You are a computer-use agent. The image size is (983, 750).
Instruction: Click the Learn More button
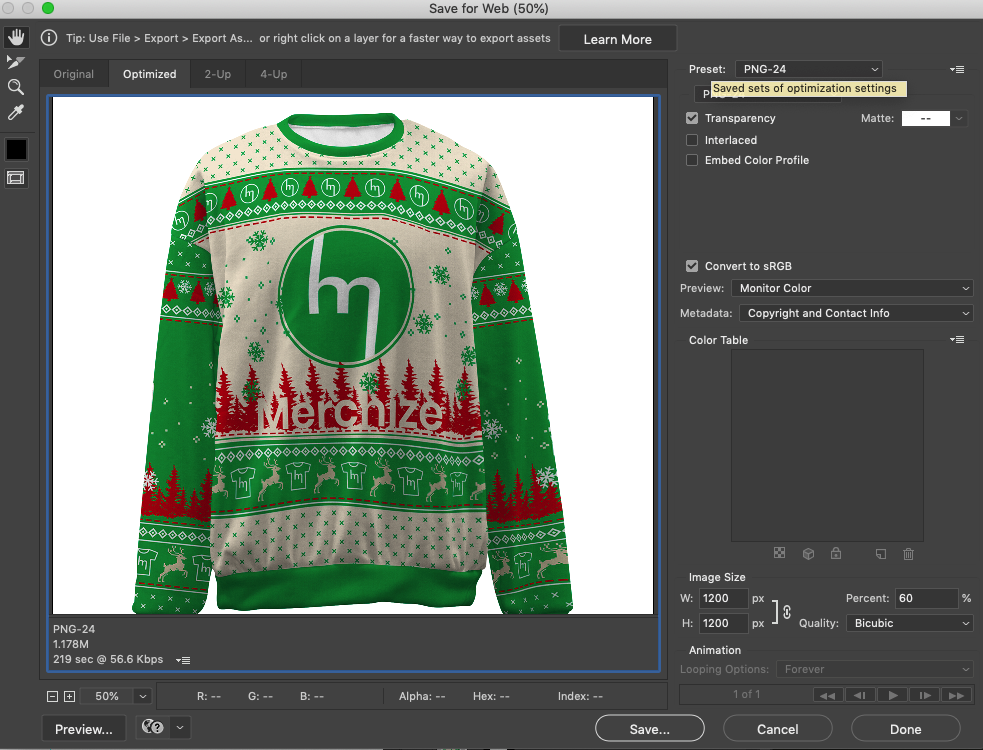tap(618, 39)
